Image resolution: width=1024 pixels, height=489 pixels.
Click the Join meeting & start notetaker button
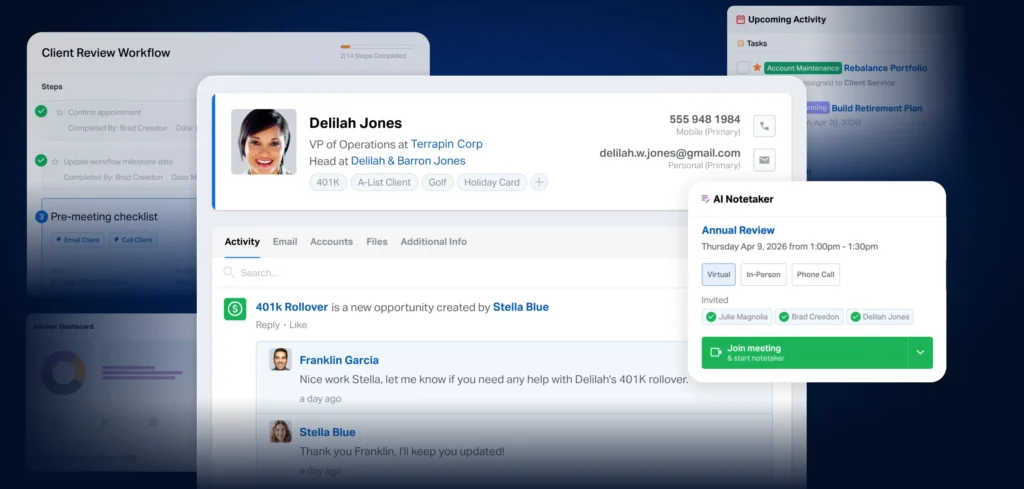click(805, 353)
